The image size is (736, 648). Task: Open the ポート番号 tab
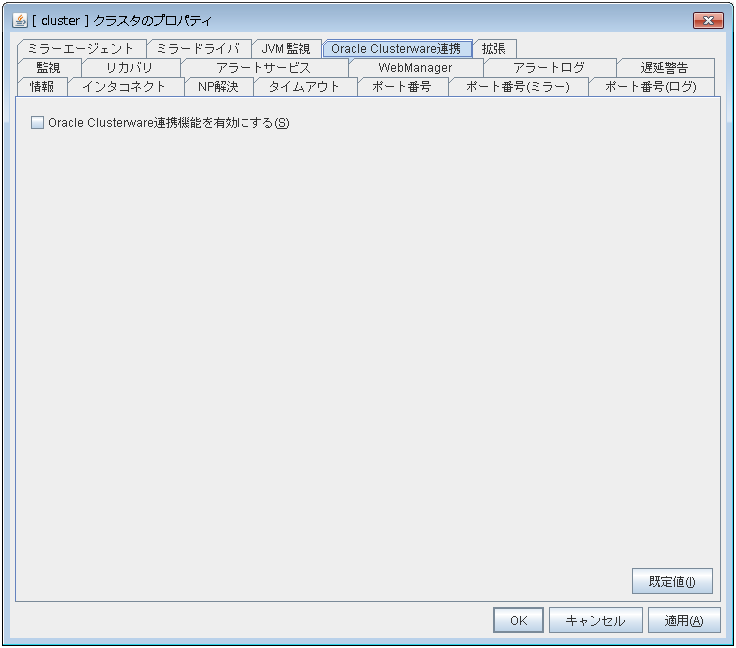click(402, 87)
